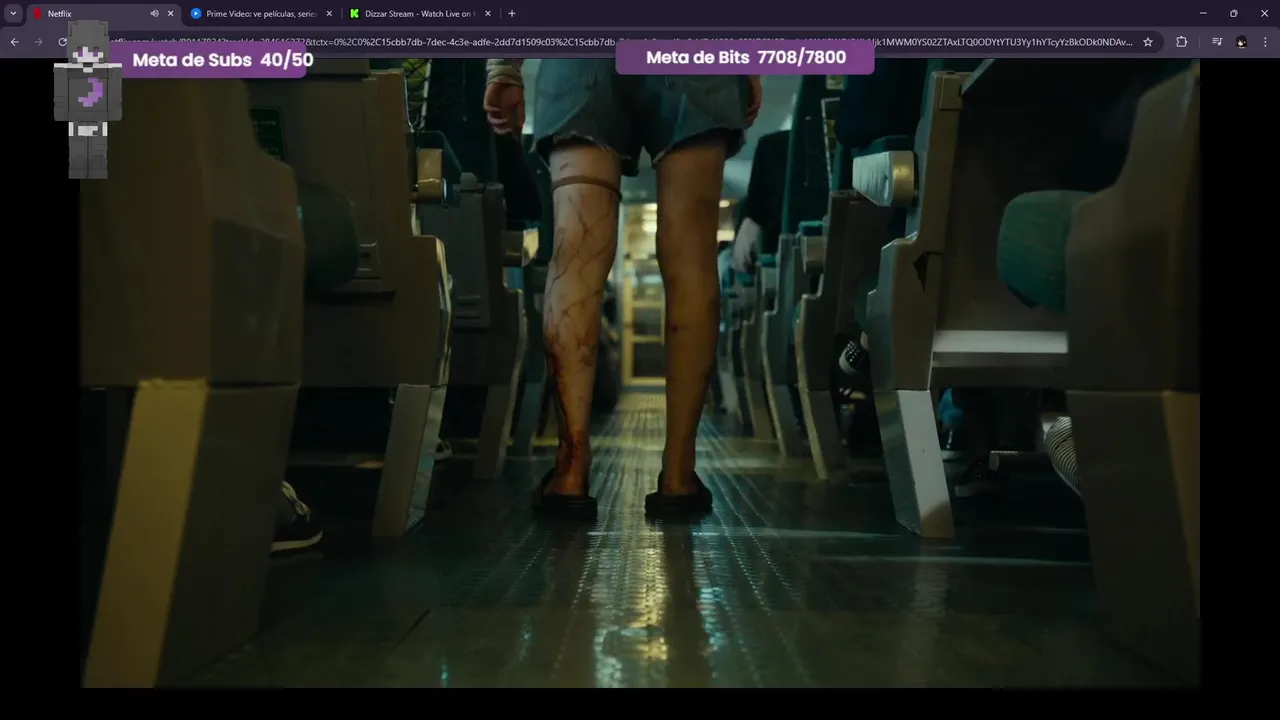Switch to the Dizzar Stream tab
Viewport: 1280px width, 720px height.
pyautogui.click(x=420, y=14)
